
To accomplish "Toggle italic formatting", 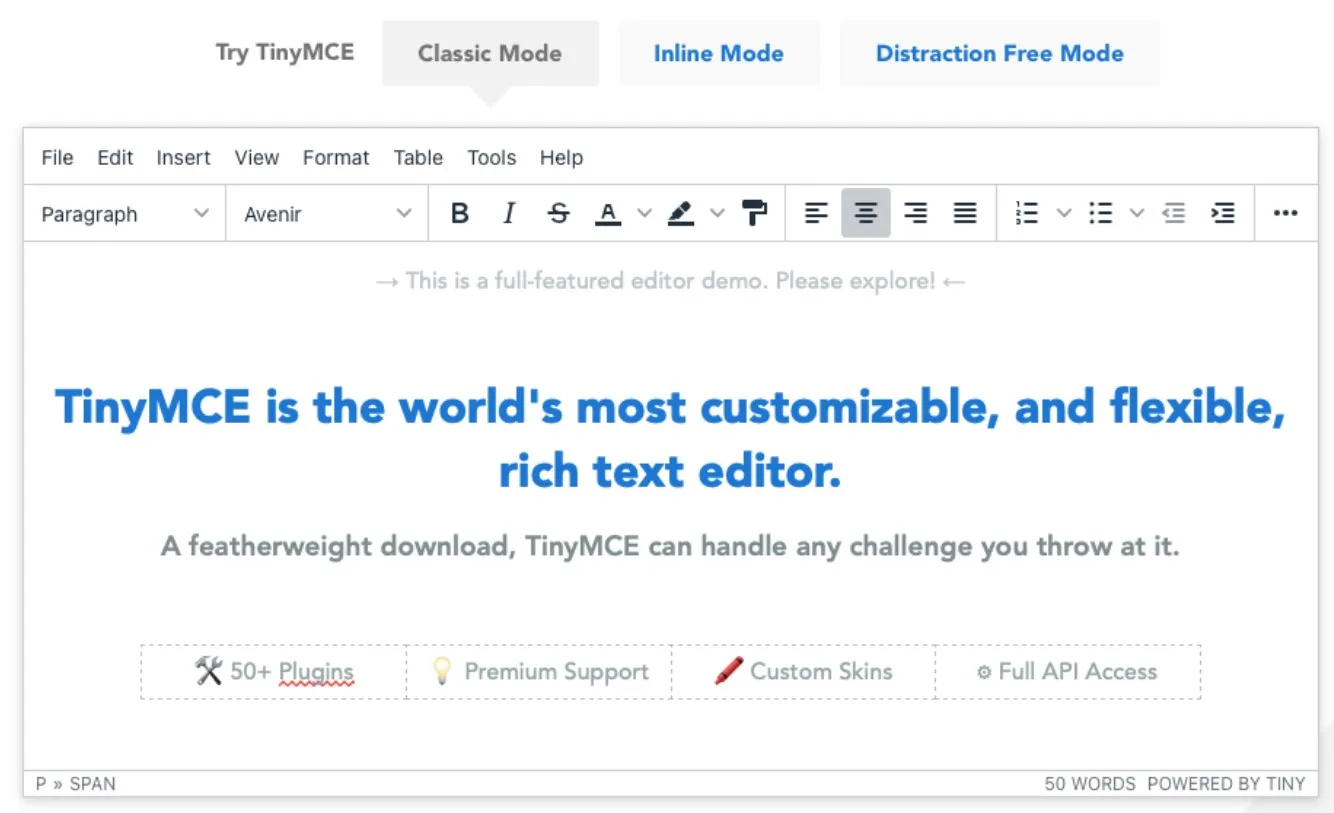I will click(x=509, y=213).
